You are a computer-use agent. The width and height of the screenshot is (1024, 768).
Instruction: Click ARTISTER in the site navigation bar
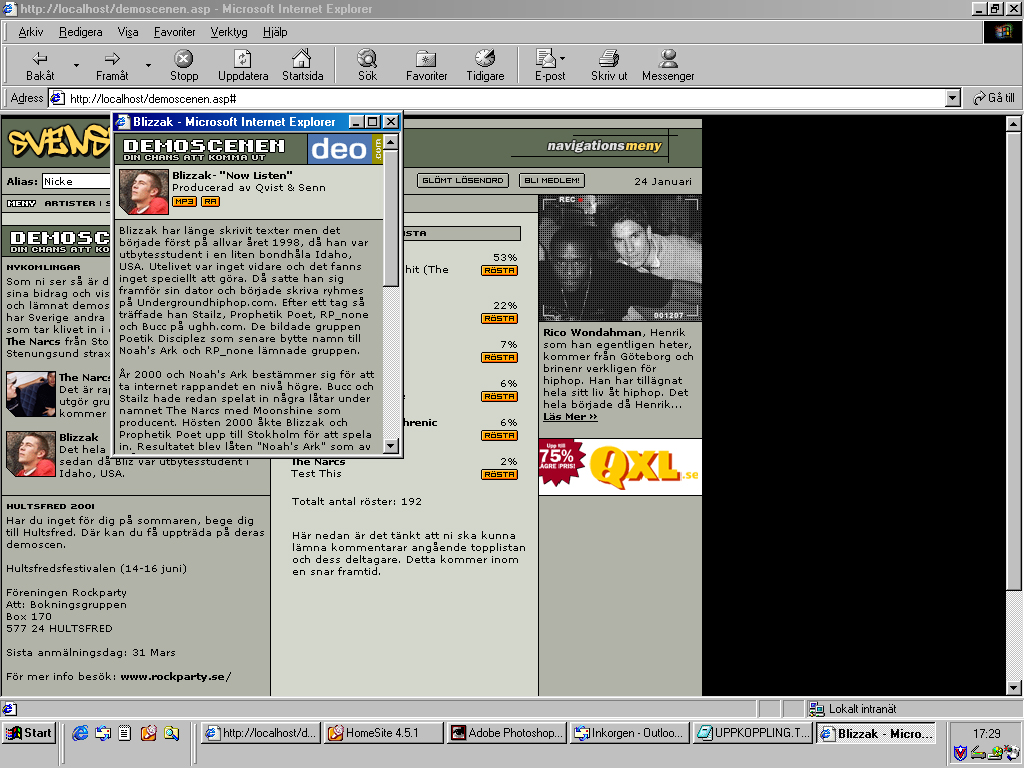tap(69, 204)
